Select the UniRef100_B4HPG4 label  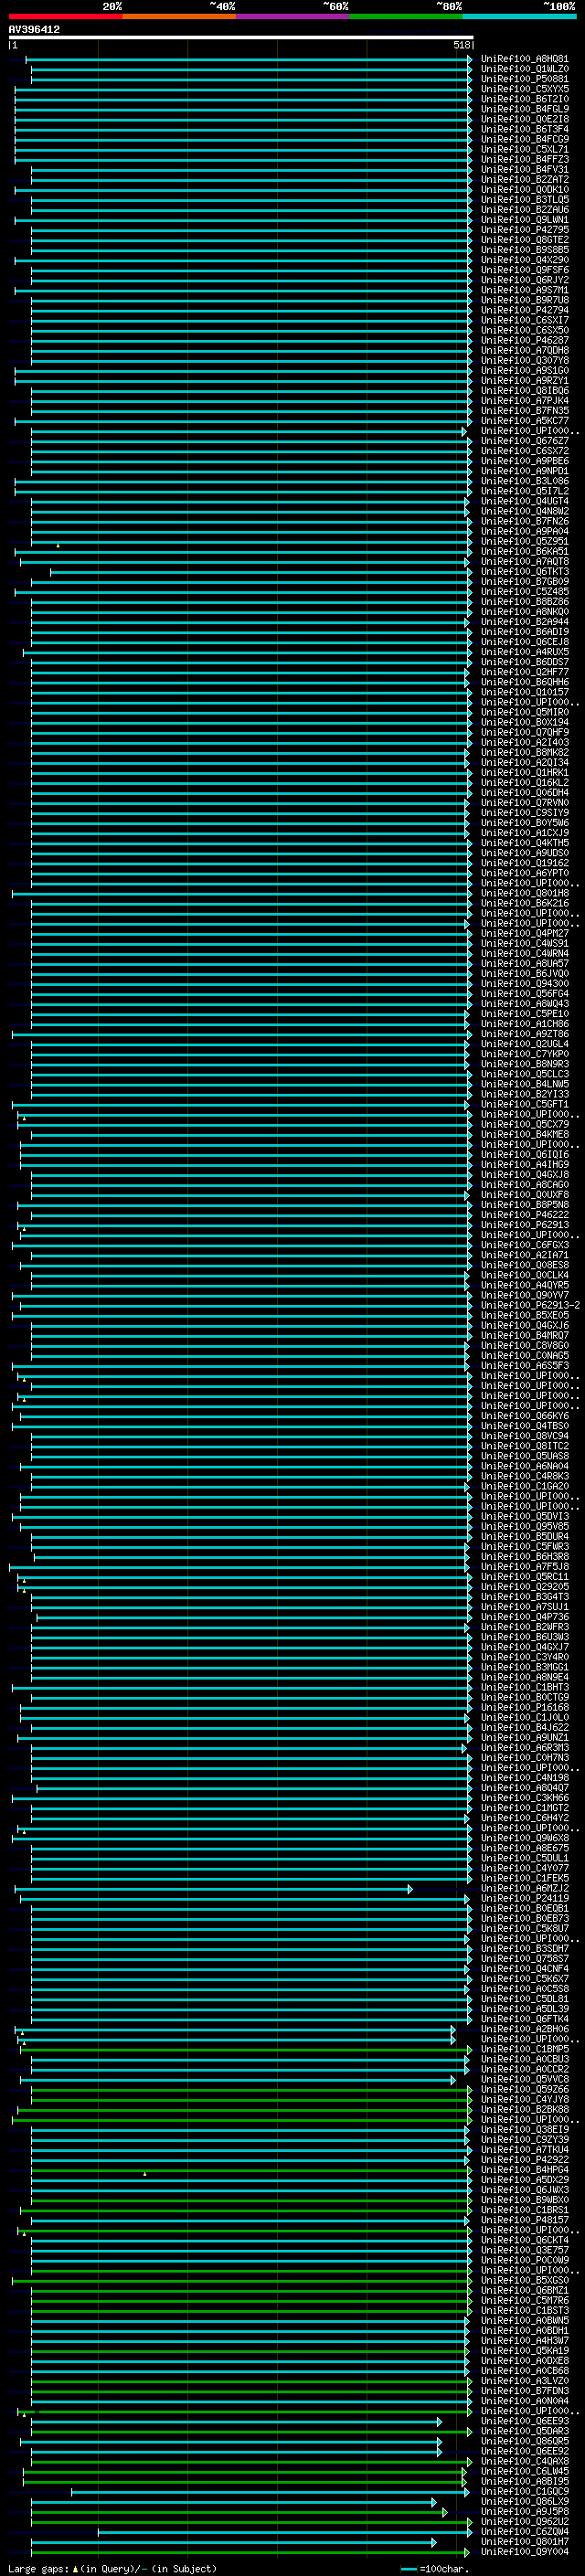525,2169
